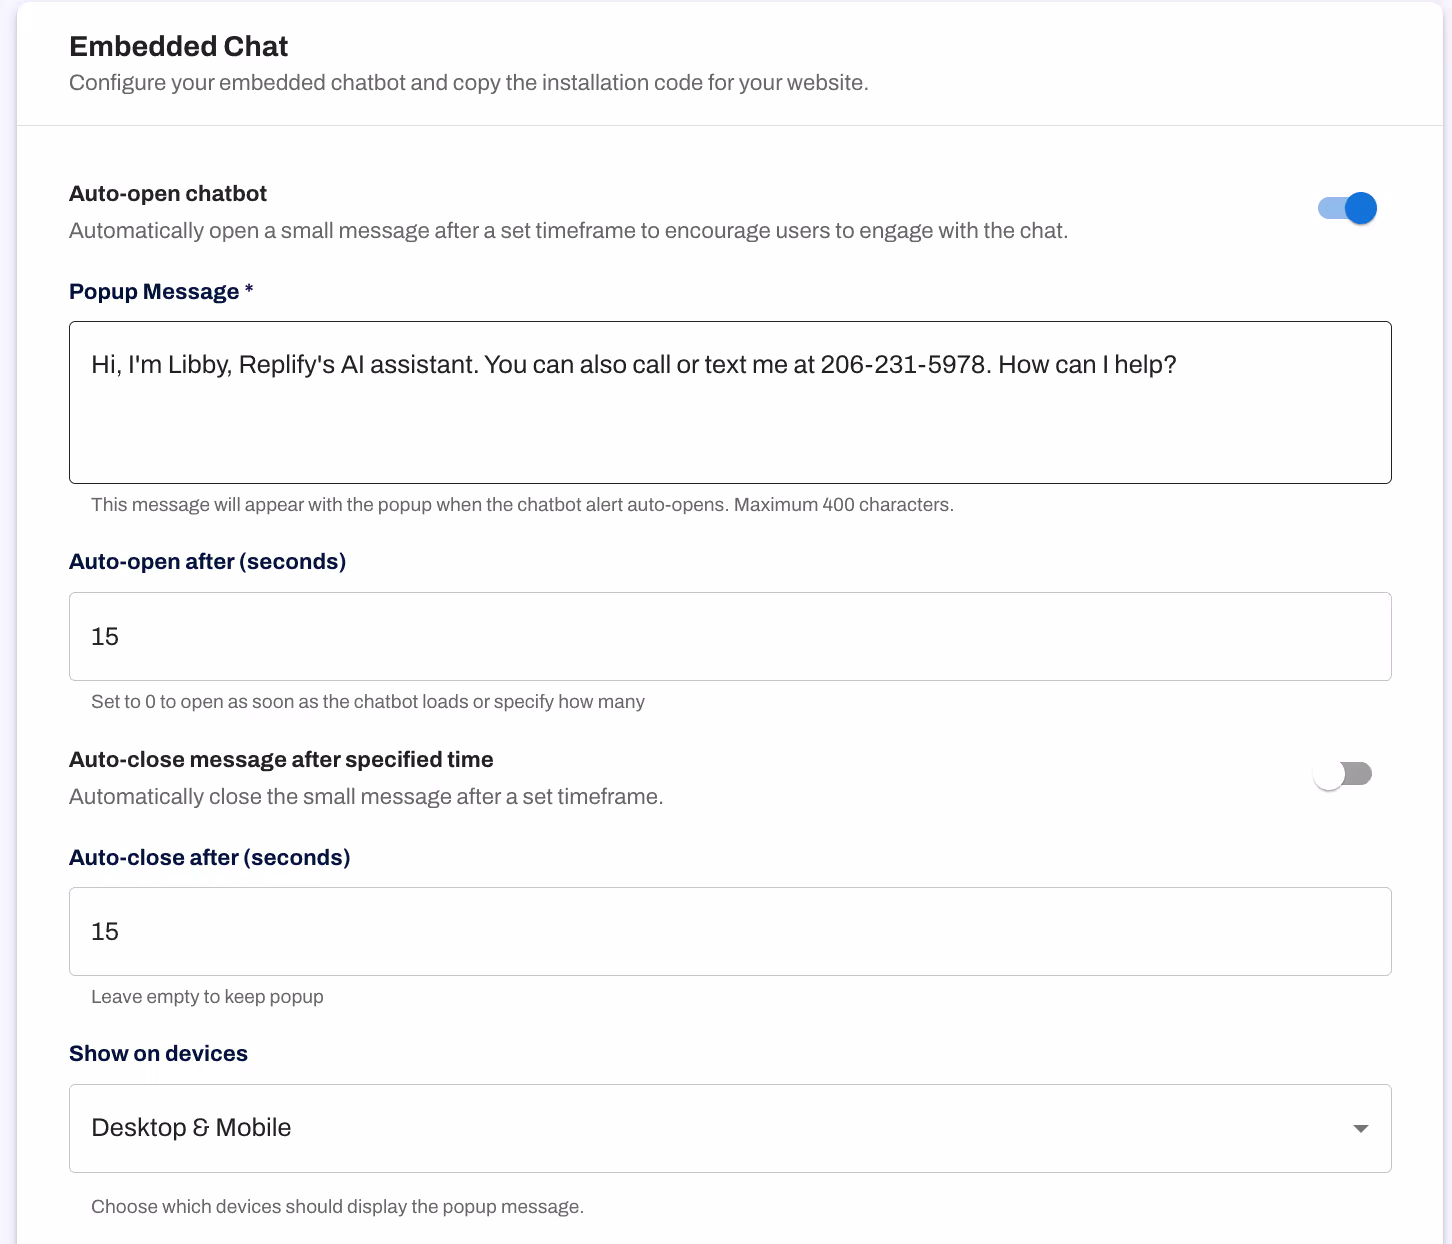Click the text Leave empty to keep popup
The height and width of the screenshot is (1244, 1452).
point(207,996)
